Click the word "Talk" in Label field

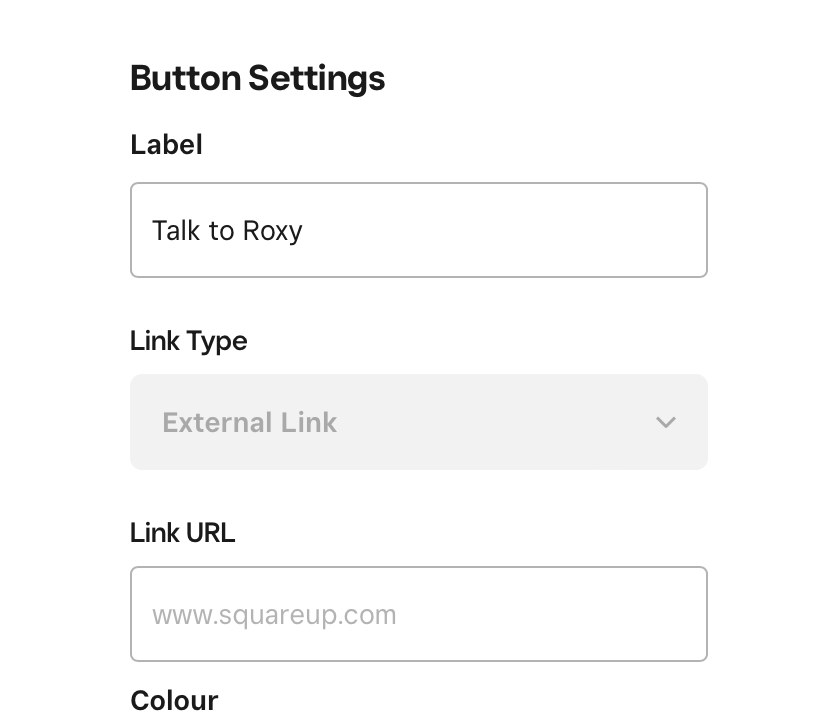click(176, 231)
